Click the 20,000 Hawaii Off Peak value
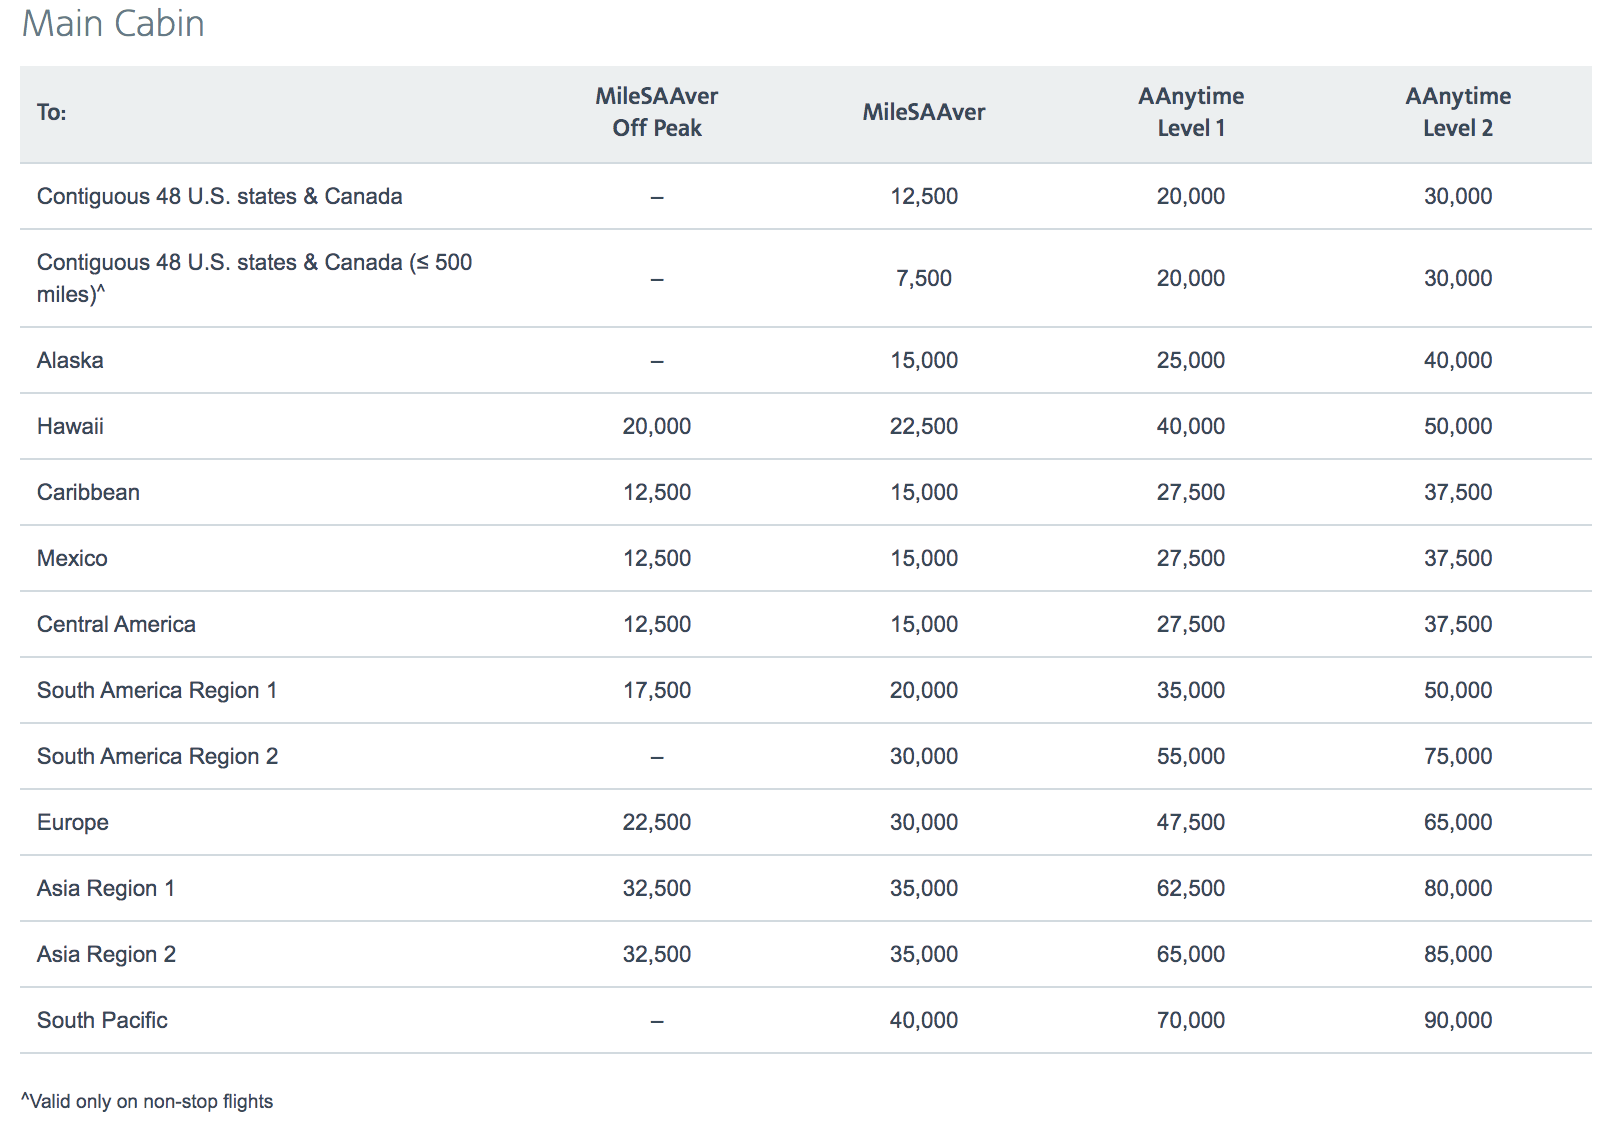1624x1128 pixels. 656,425
